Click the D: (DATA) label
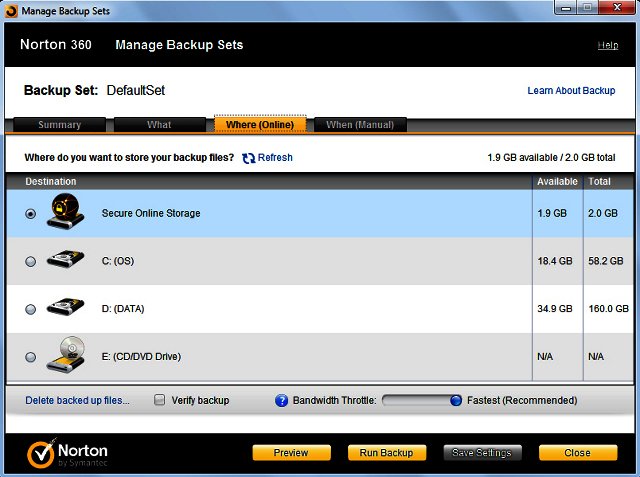 click(123, 309)
